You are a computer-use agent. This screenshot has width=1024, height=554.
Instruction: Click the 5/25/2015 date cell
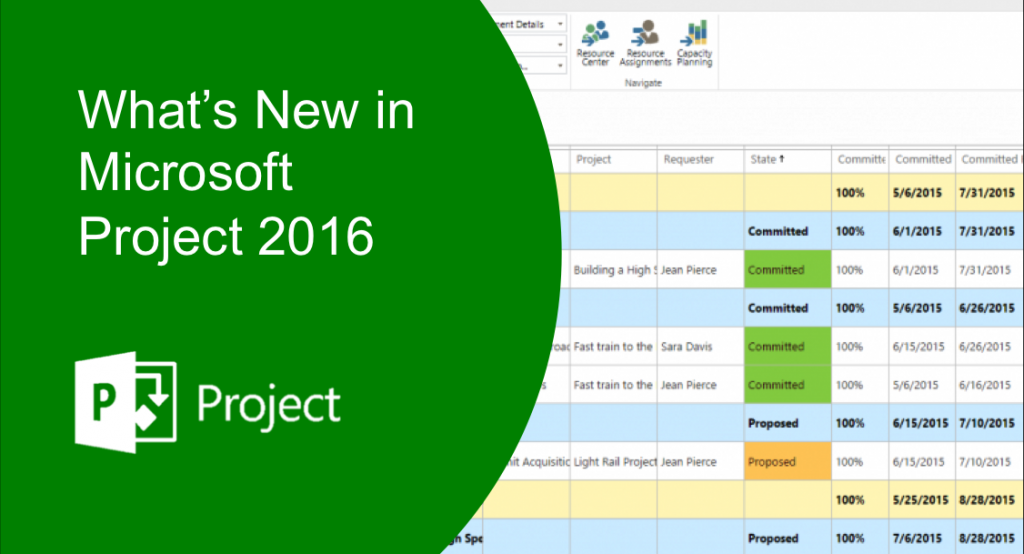[x=922, y=500]
